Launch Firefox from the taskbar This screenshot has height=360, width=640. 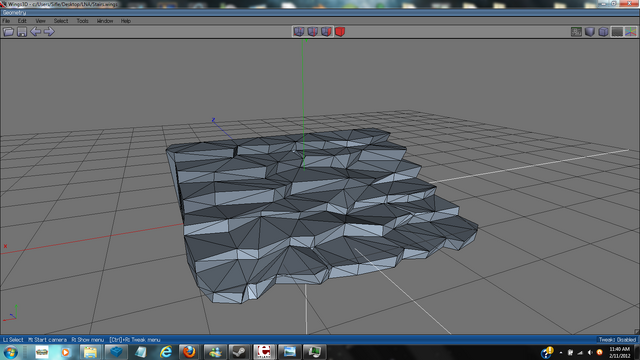[x=189, y=352]
